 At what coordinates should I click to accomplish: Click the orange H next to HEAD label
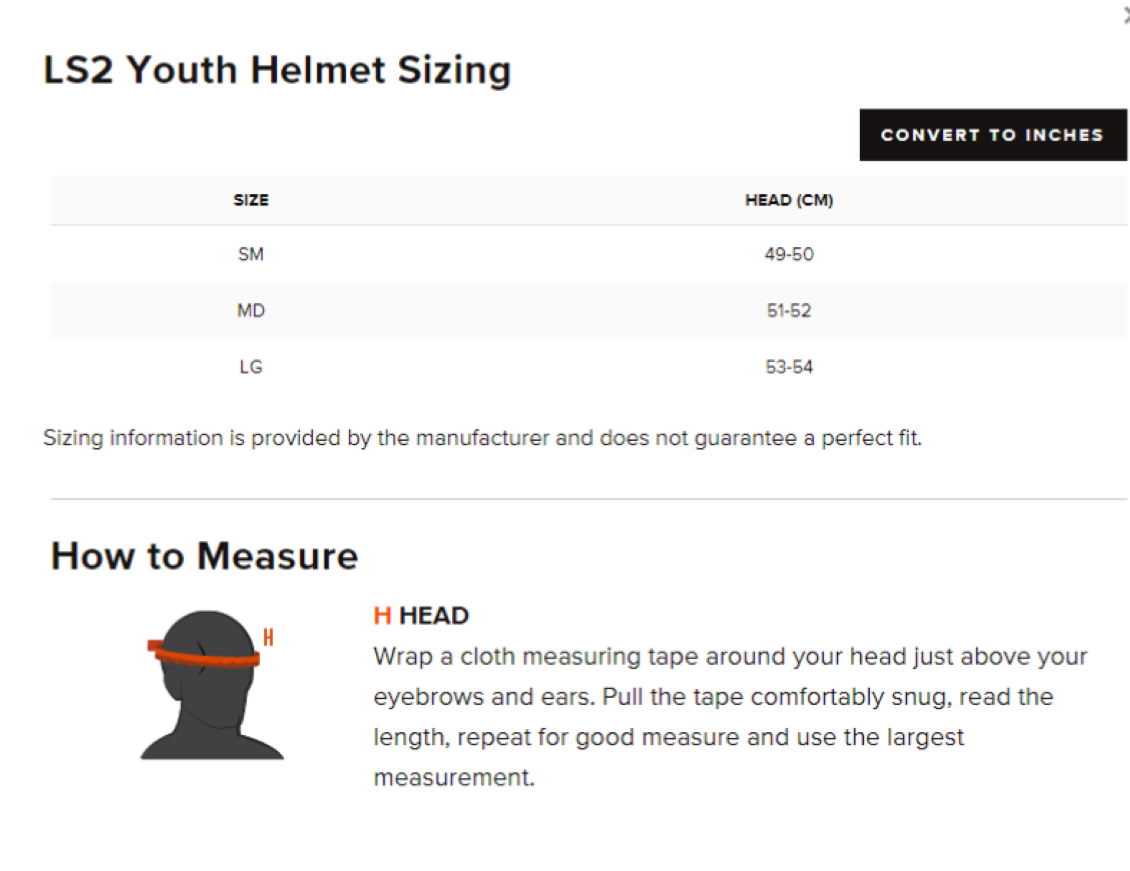[x=382, y=616]
